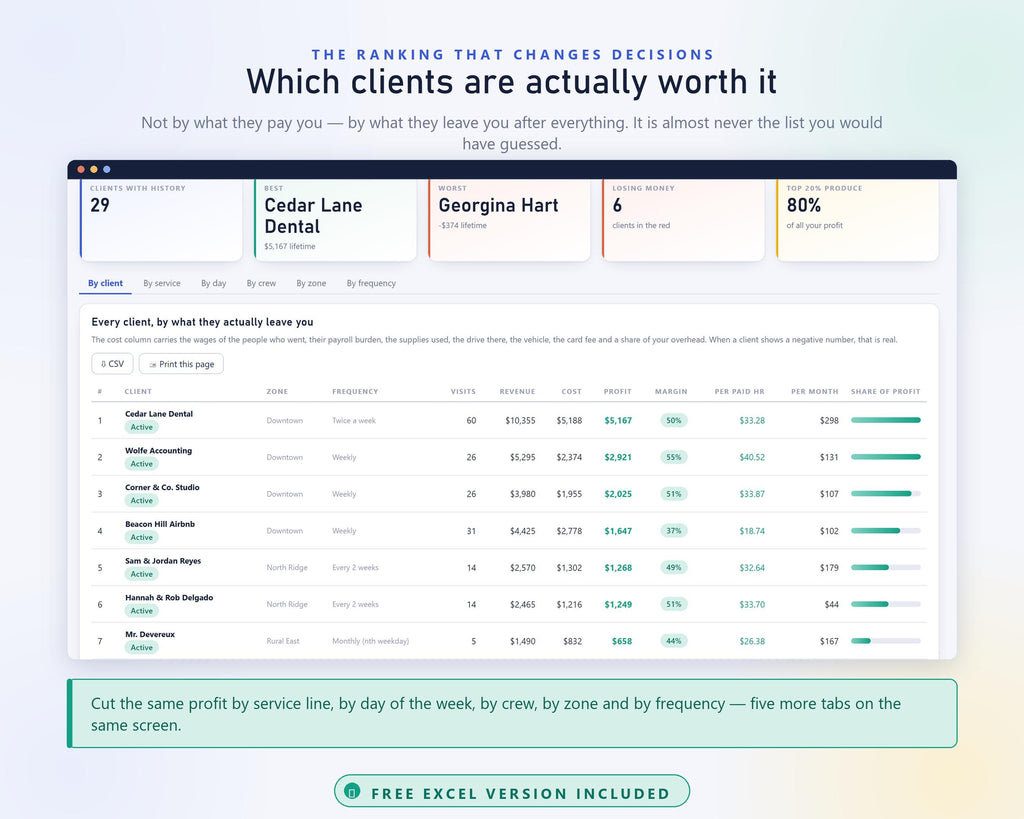The height and width of the screenshot is (819, 1024).
Task: Click the Hannah & Rob Delgado client name
Action: tap(169, 597)
